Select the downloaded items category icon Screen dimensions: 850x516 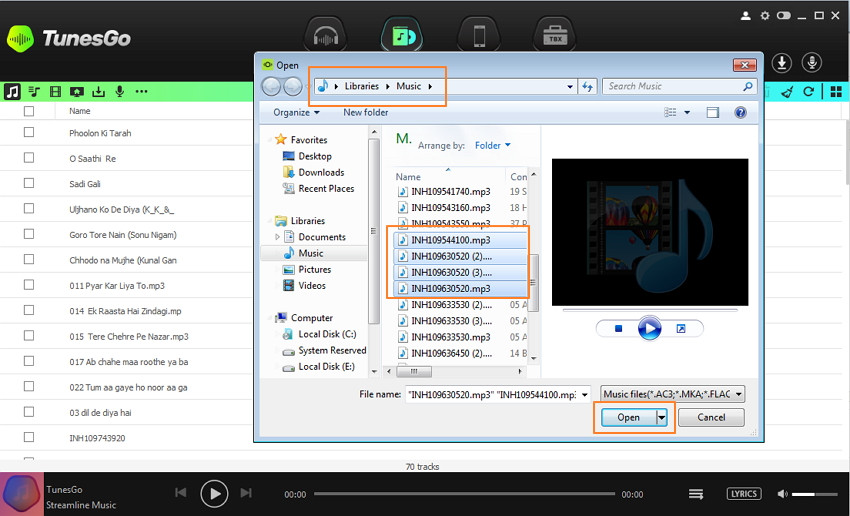(x=98, y=92)
